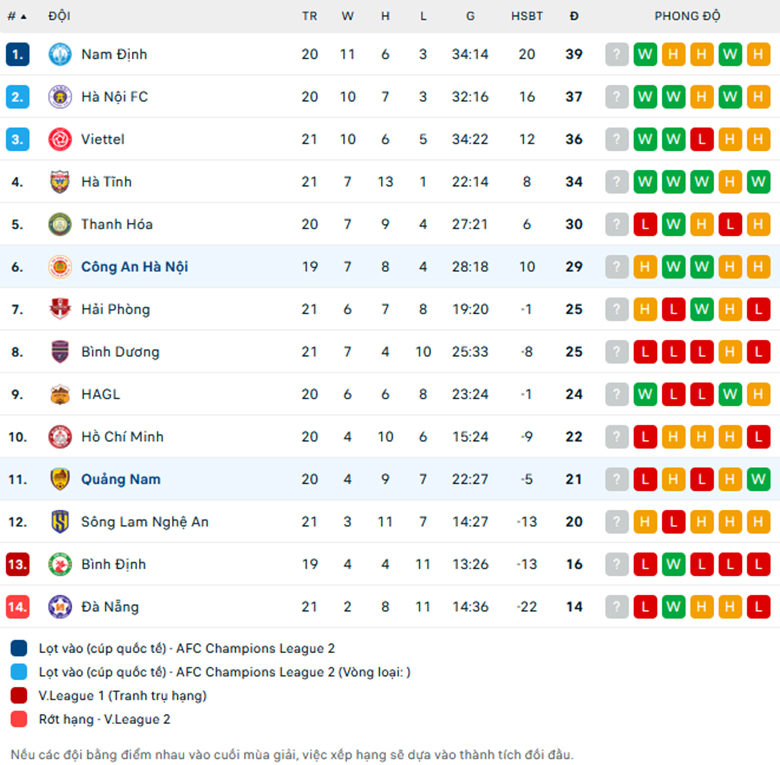Sort standings by the Đ points column

[x=574, y=16]
